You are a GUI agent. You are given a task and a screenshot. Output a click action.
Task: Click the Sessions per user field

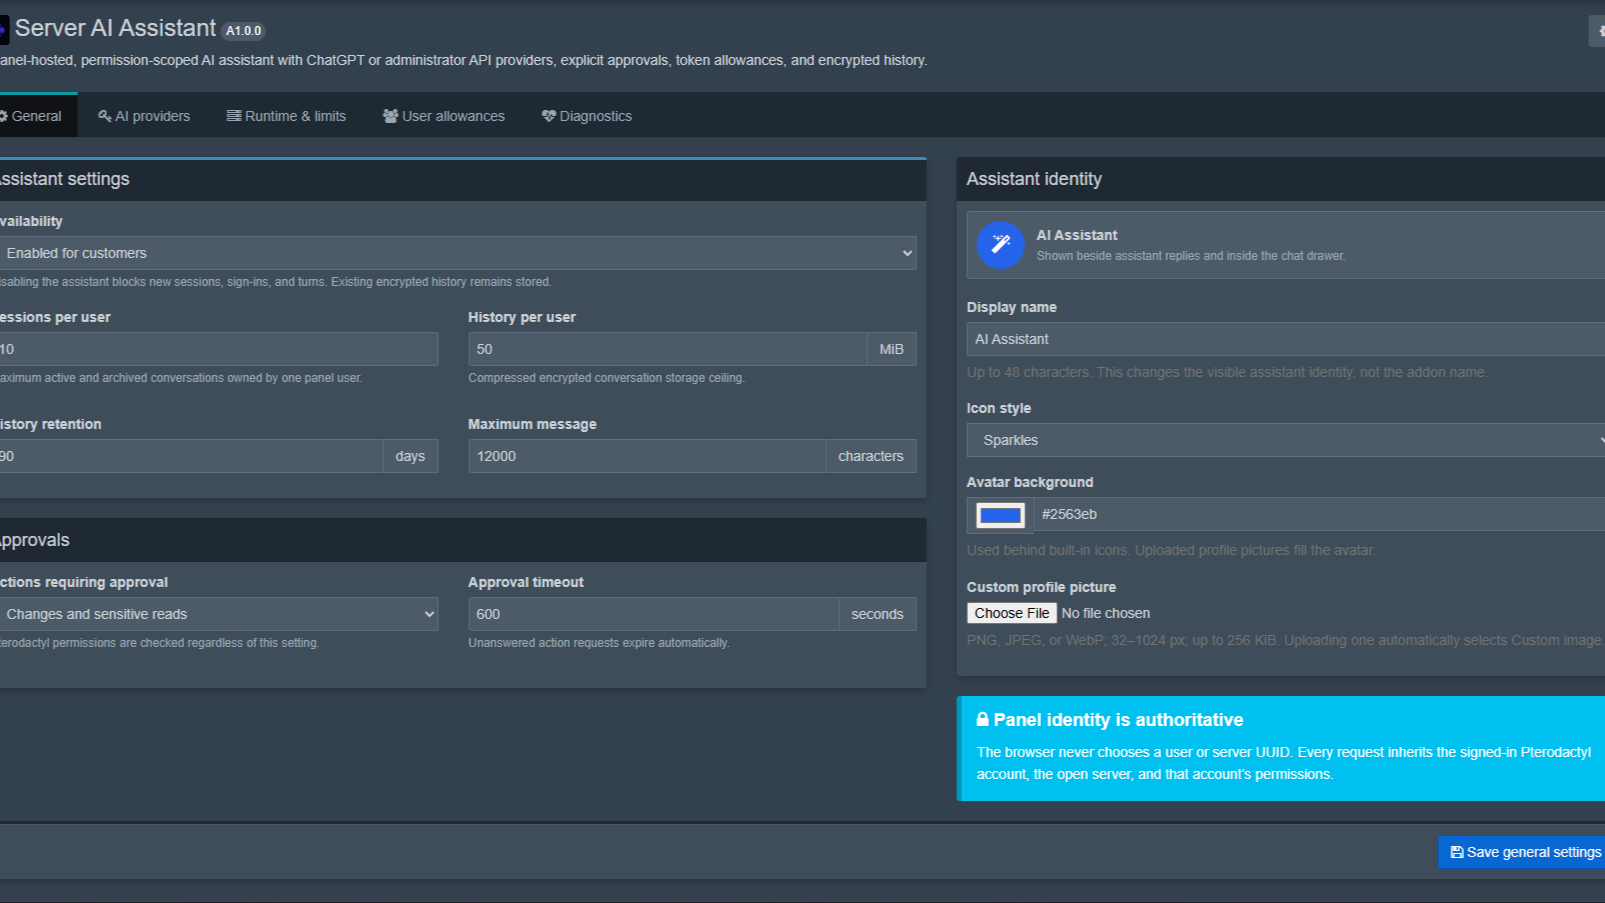click(219, 349)
